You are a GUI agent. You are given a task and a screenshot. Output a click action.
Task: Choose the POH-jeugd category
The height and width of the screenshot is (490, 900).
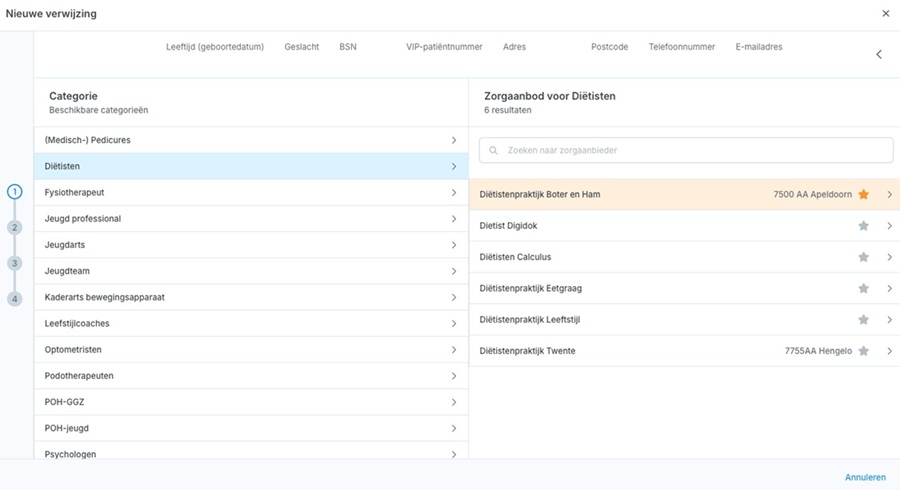(251, 429)
